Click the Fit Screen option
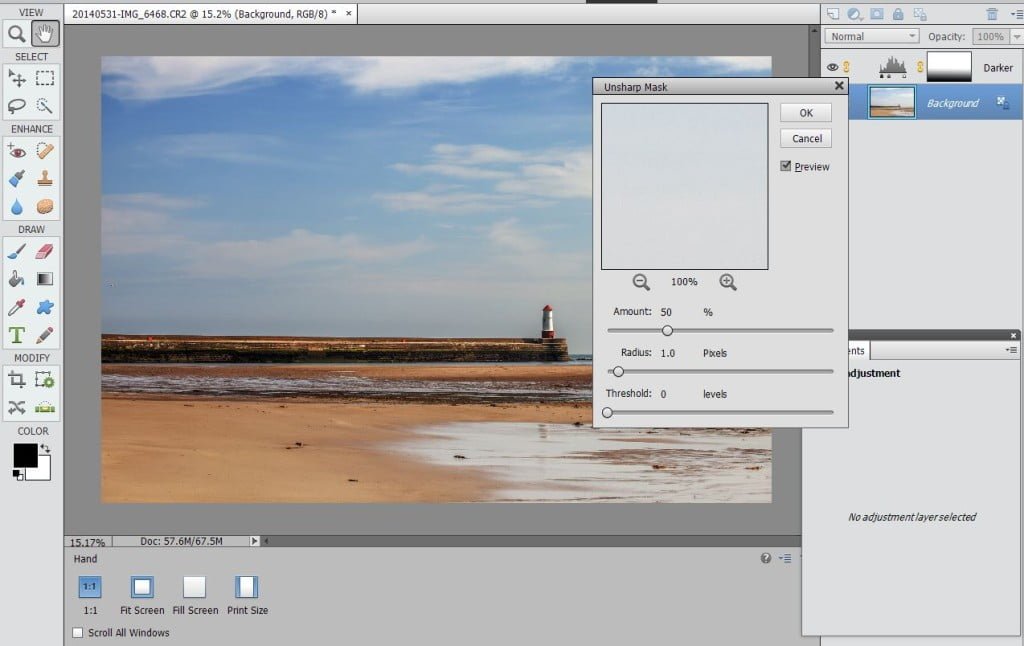Screen dimensions: 1024x646 click(142, 595)
